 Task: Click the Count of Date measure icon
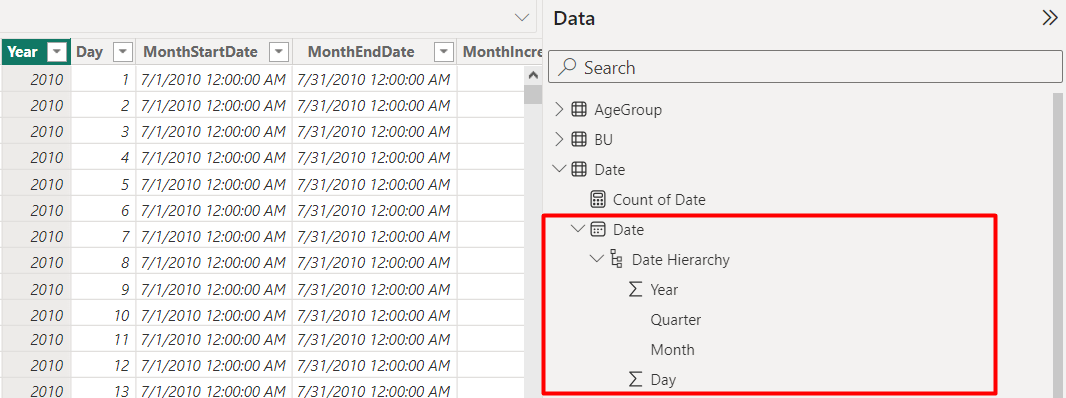(x=598, y=199)
